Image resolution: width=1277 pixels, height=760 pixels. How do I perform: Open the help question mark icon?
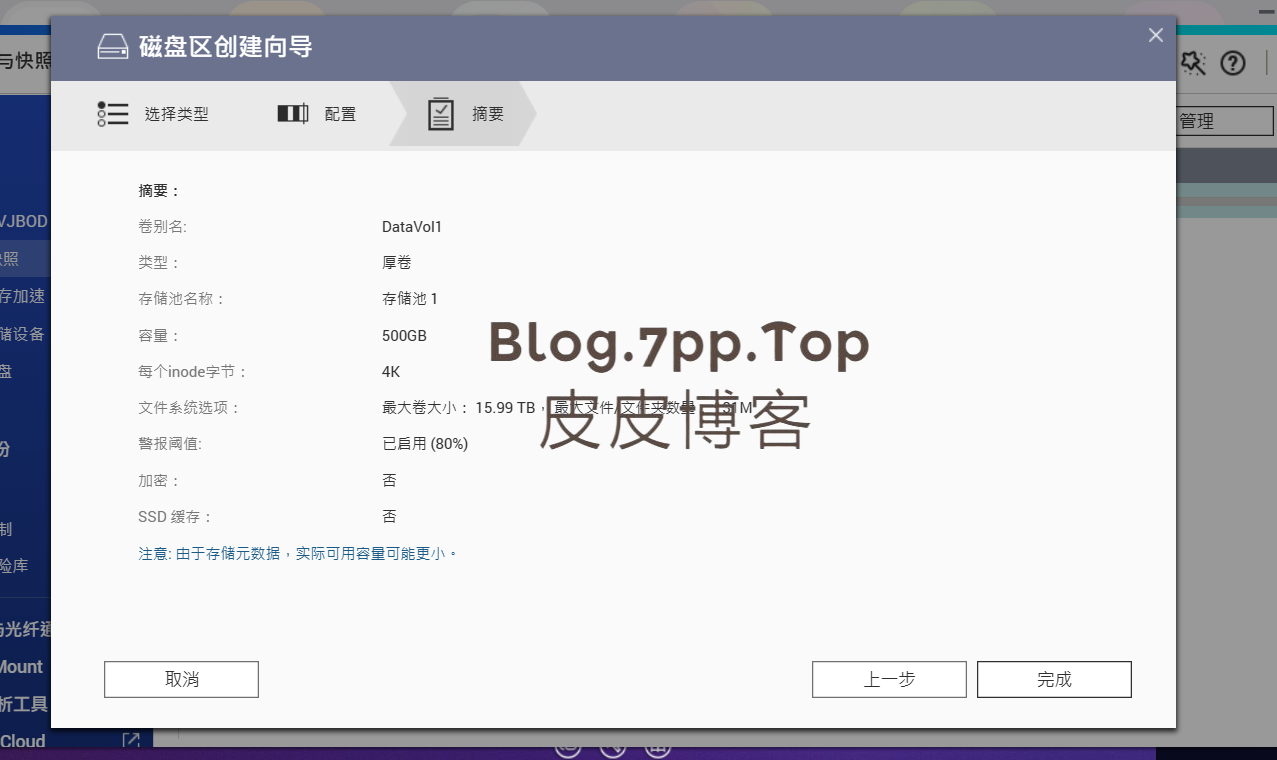(x=1233, y=63)
